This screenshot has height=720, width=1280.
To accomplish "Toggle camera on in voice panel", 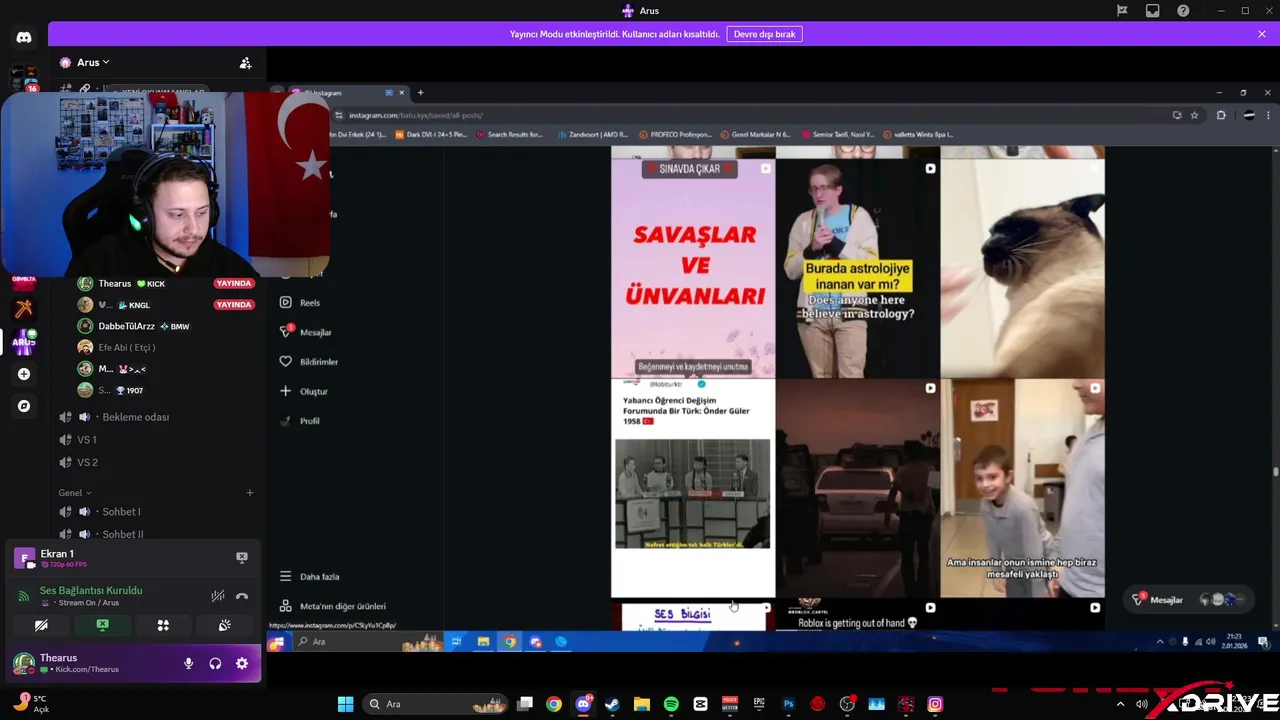I will (41, 626).
